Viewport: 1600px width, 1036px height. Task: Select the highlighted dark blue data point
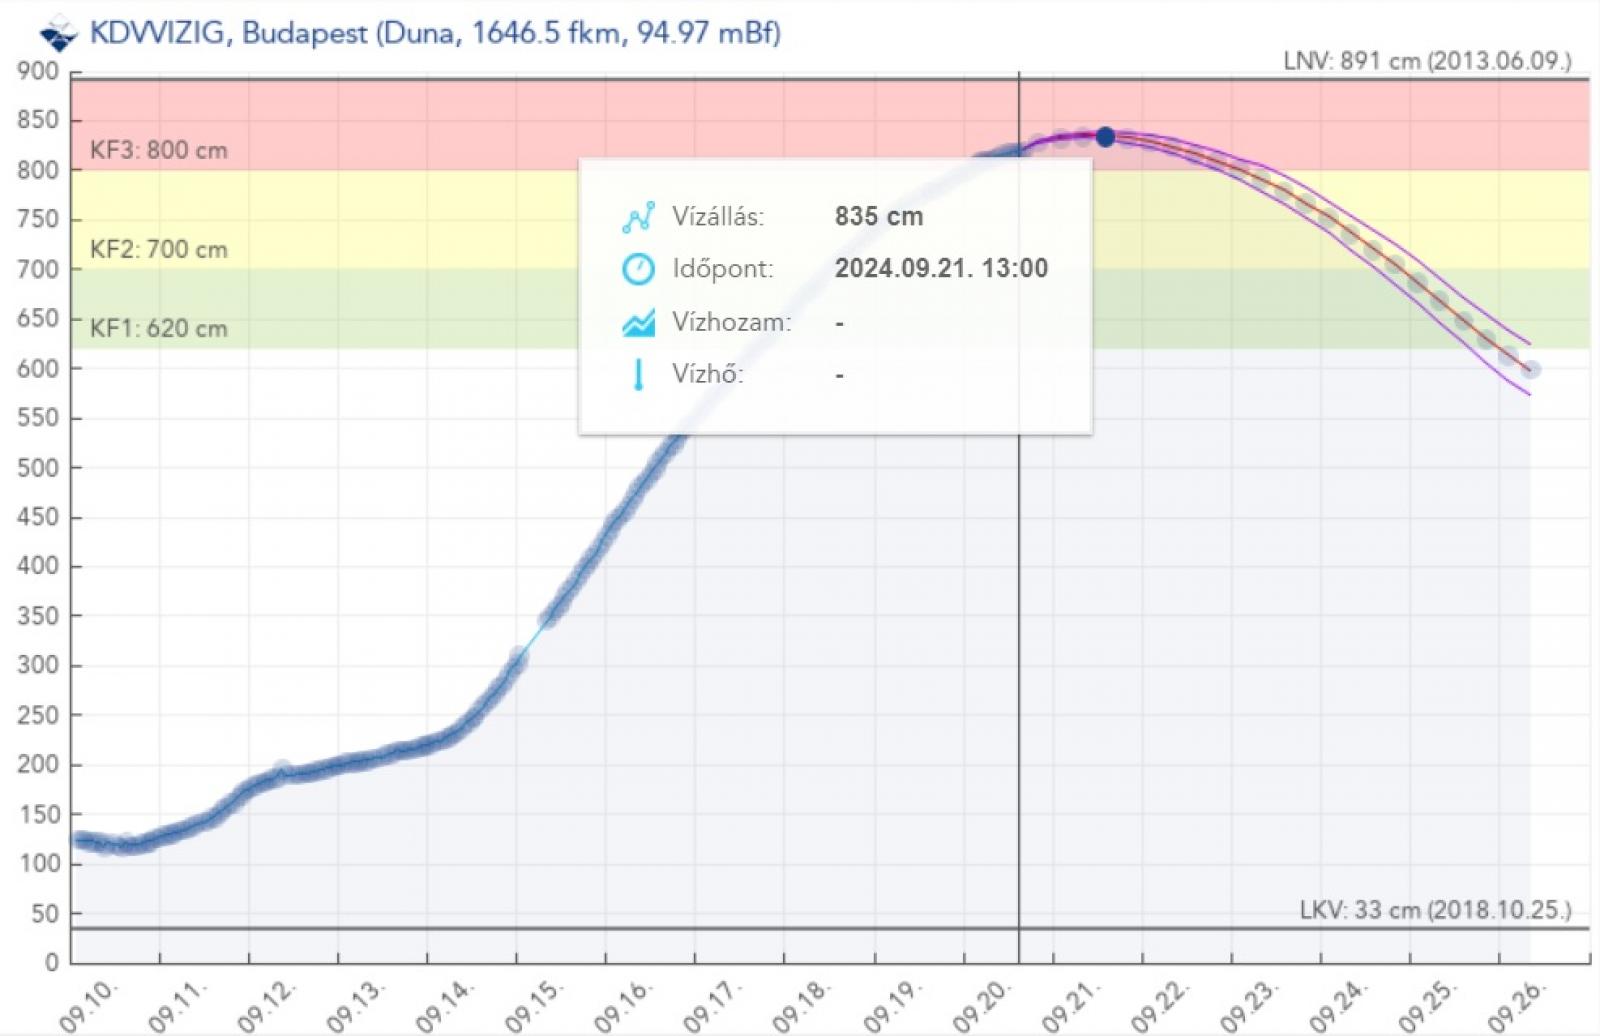pos(1105,137)
